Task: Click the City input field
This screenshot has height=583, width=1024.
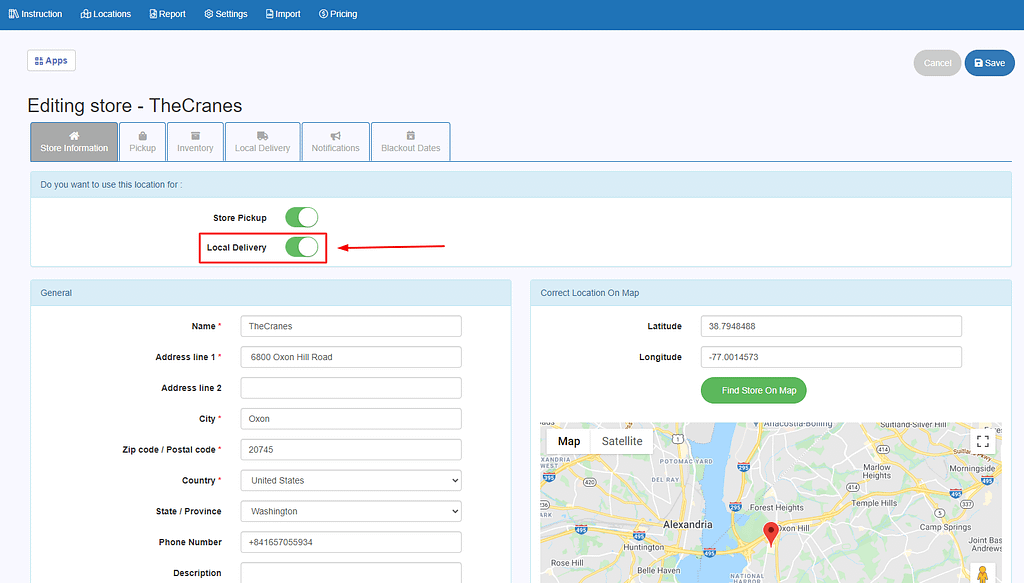Action: (x=351, y=418)
